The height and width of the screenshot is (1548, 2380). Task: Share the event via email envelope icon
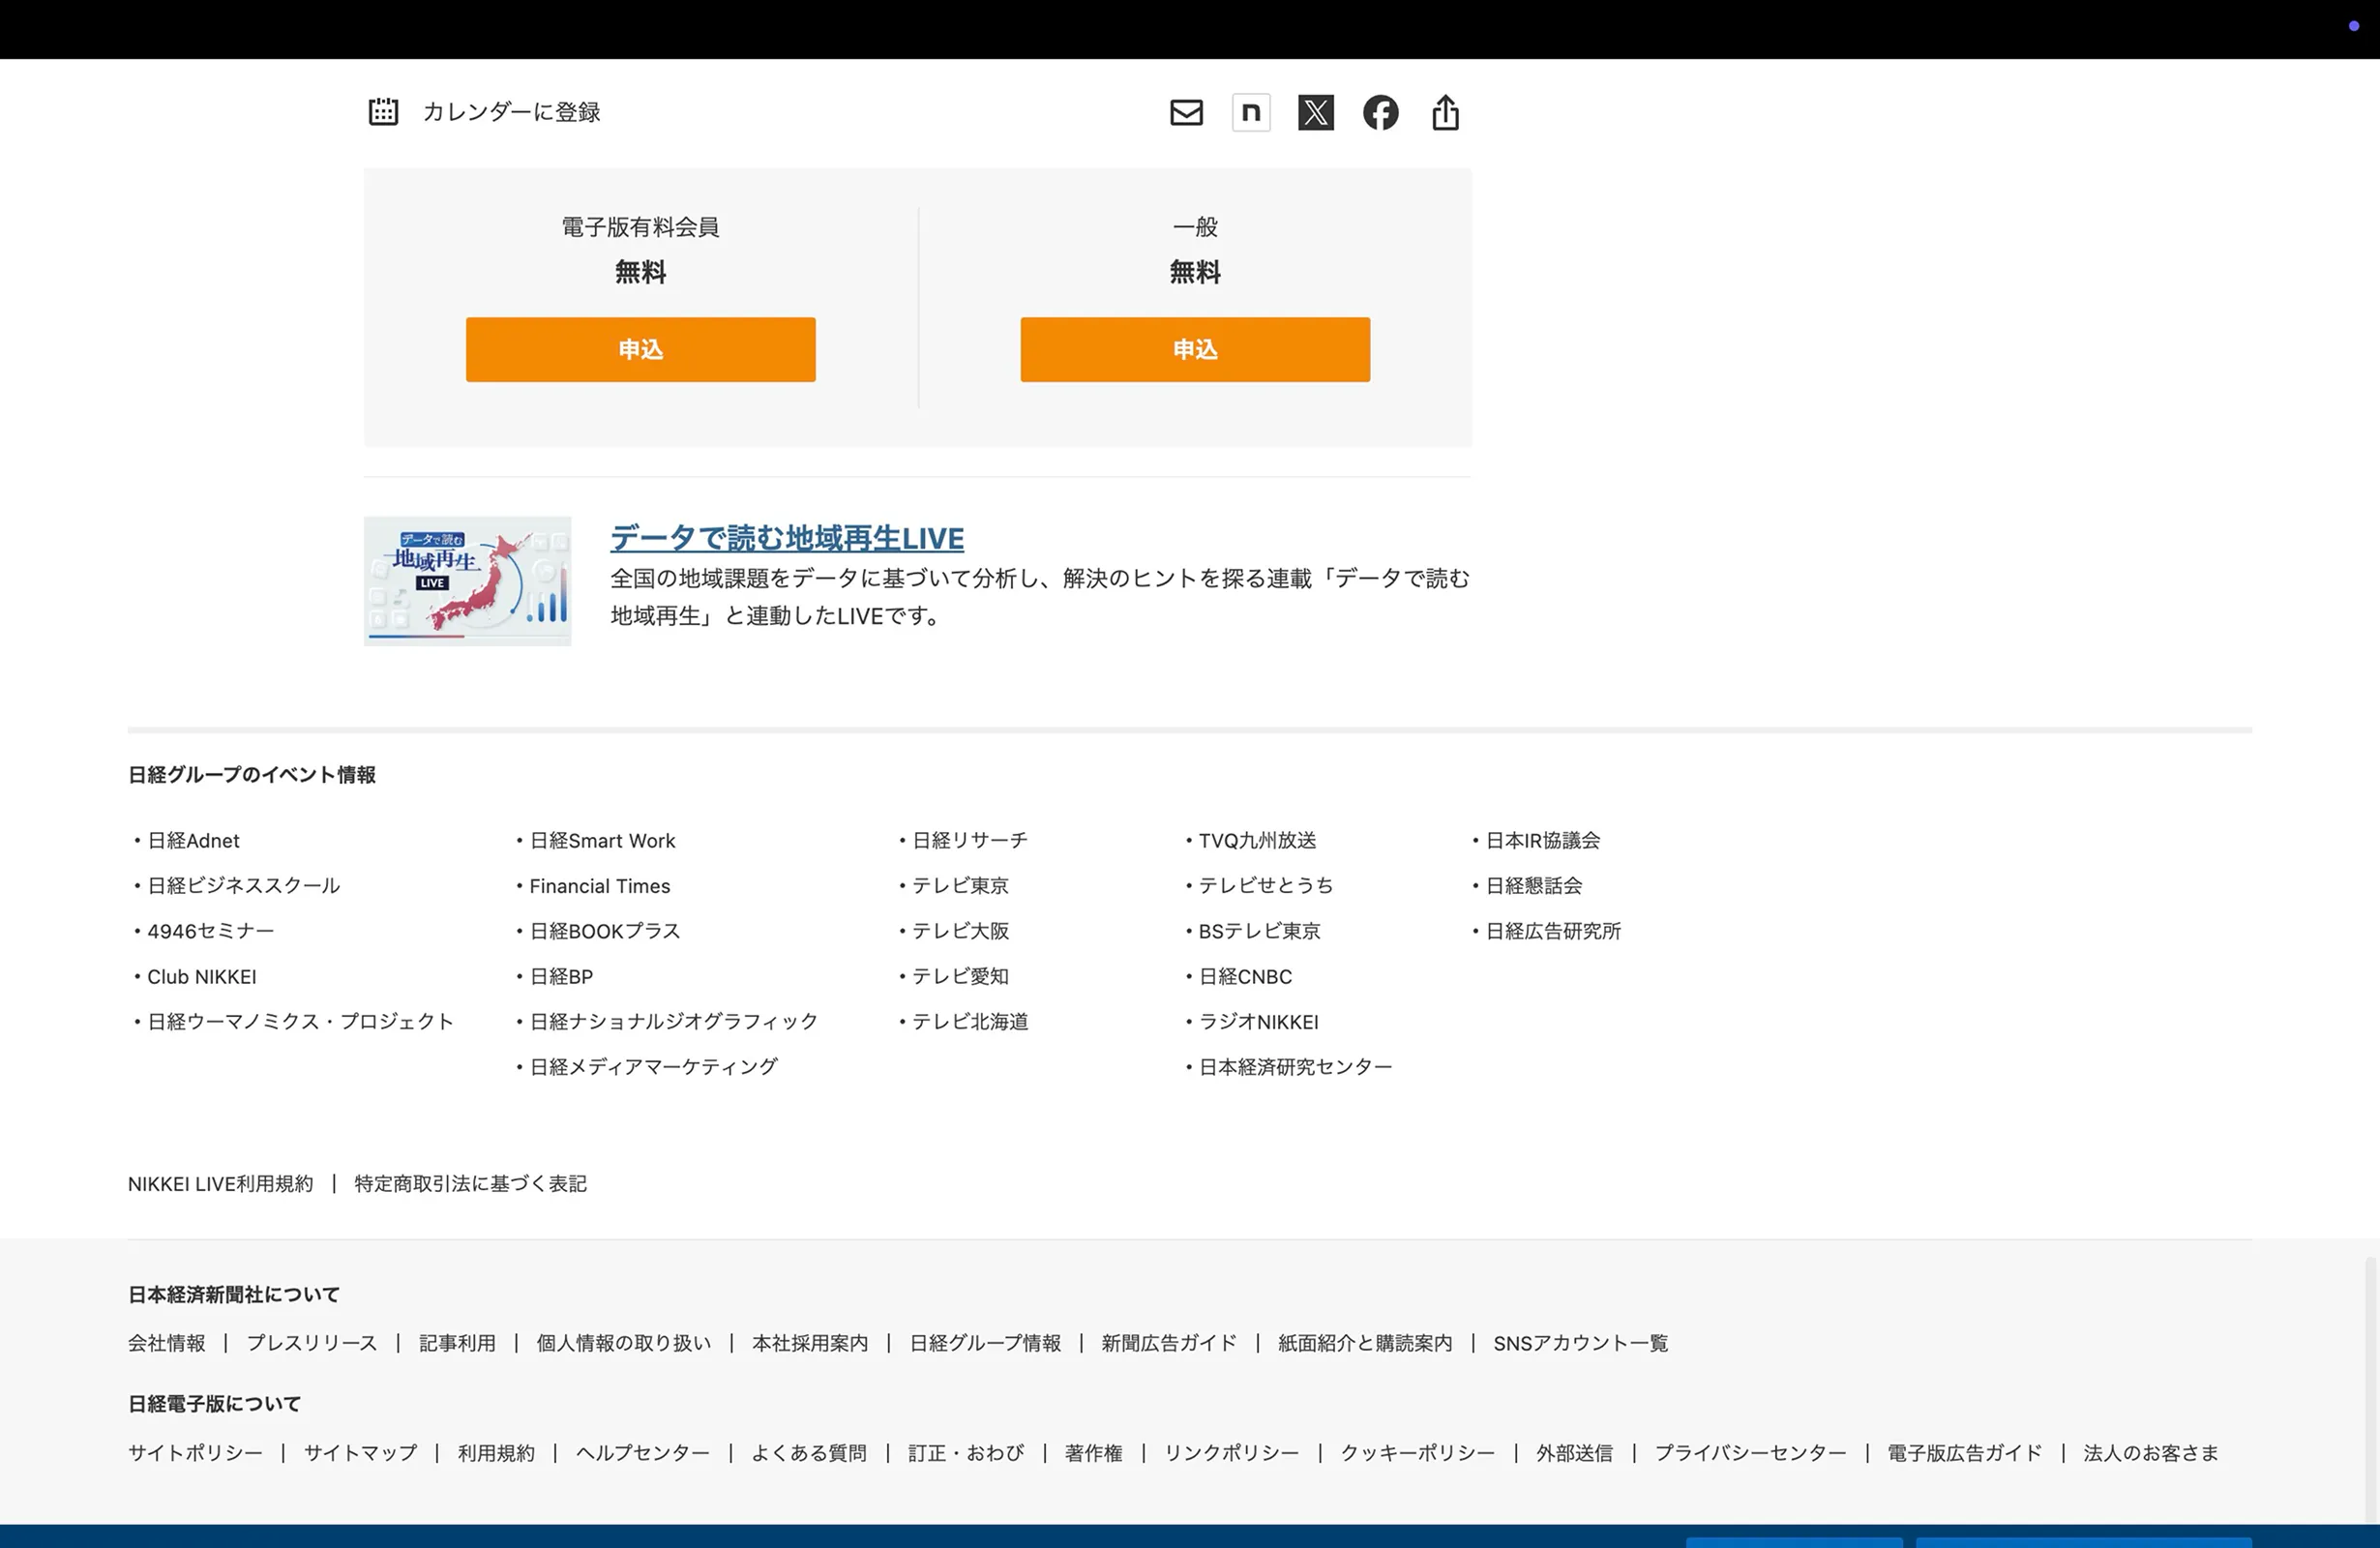[1186, 112]
